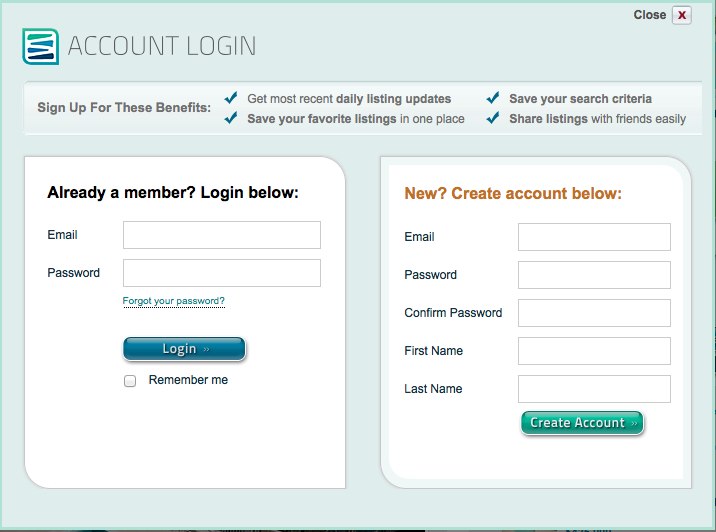The image size is (716, 532).
Task: Click the checkmark beside daily listing updates
Action: [x=231, y=98]
